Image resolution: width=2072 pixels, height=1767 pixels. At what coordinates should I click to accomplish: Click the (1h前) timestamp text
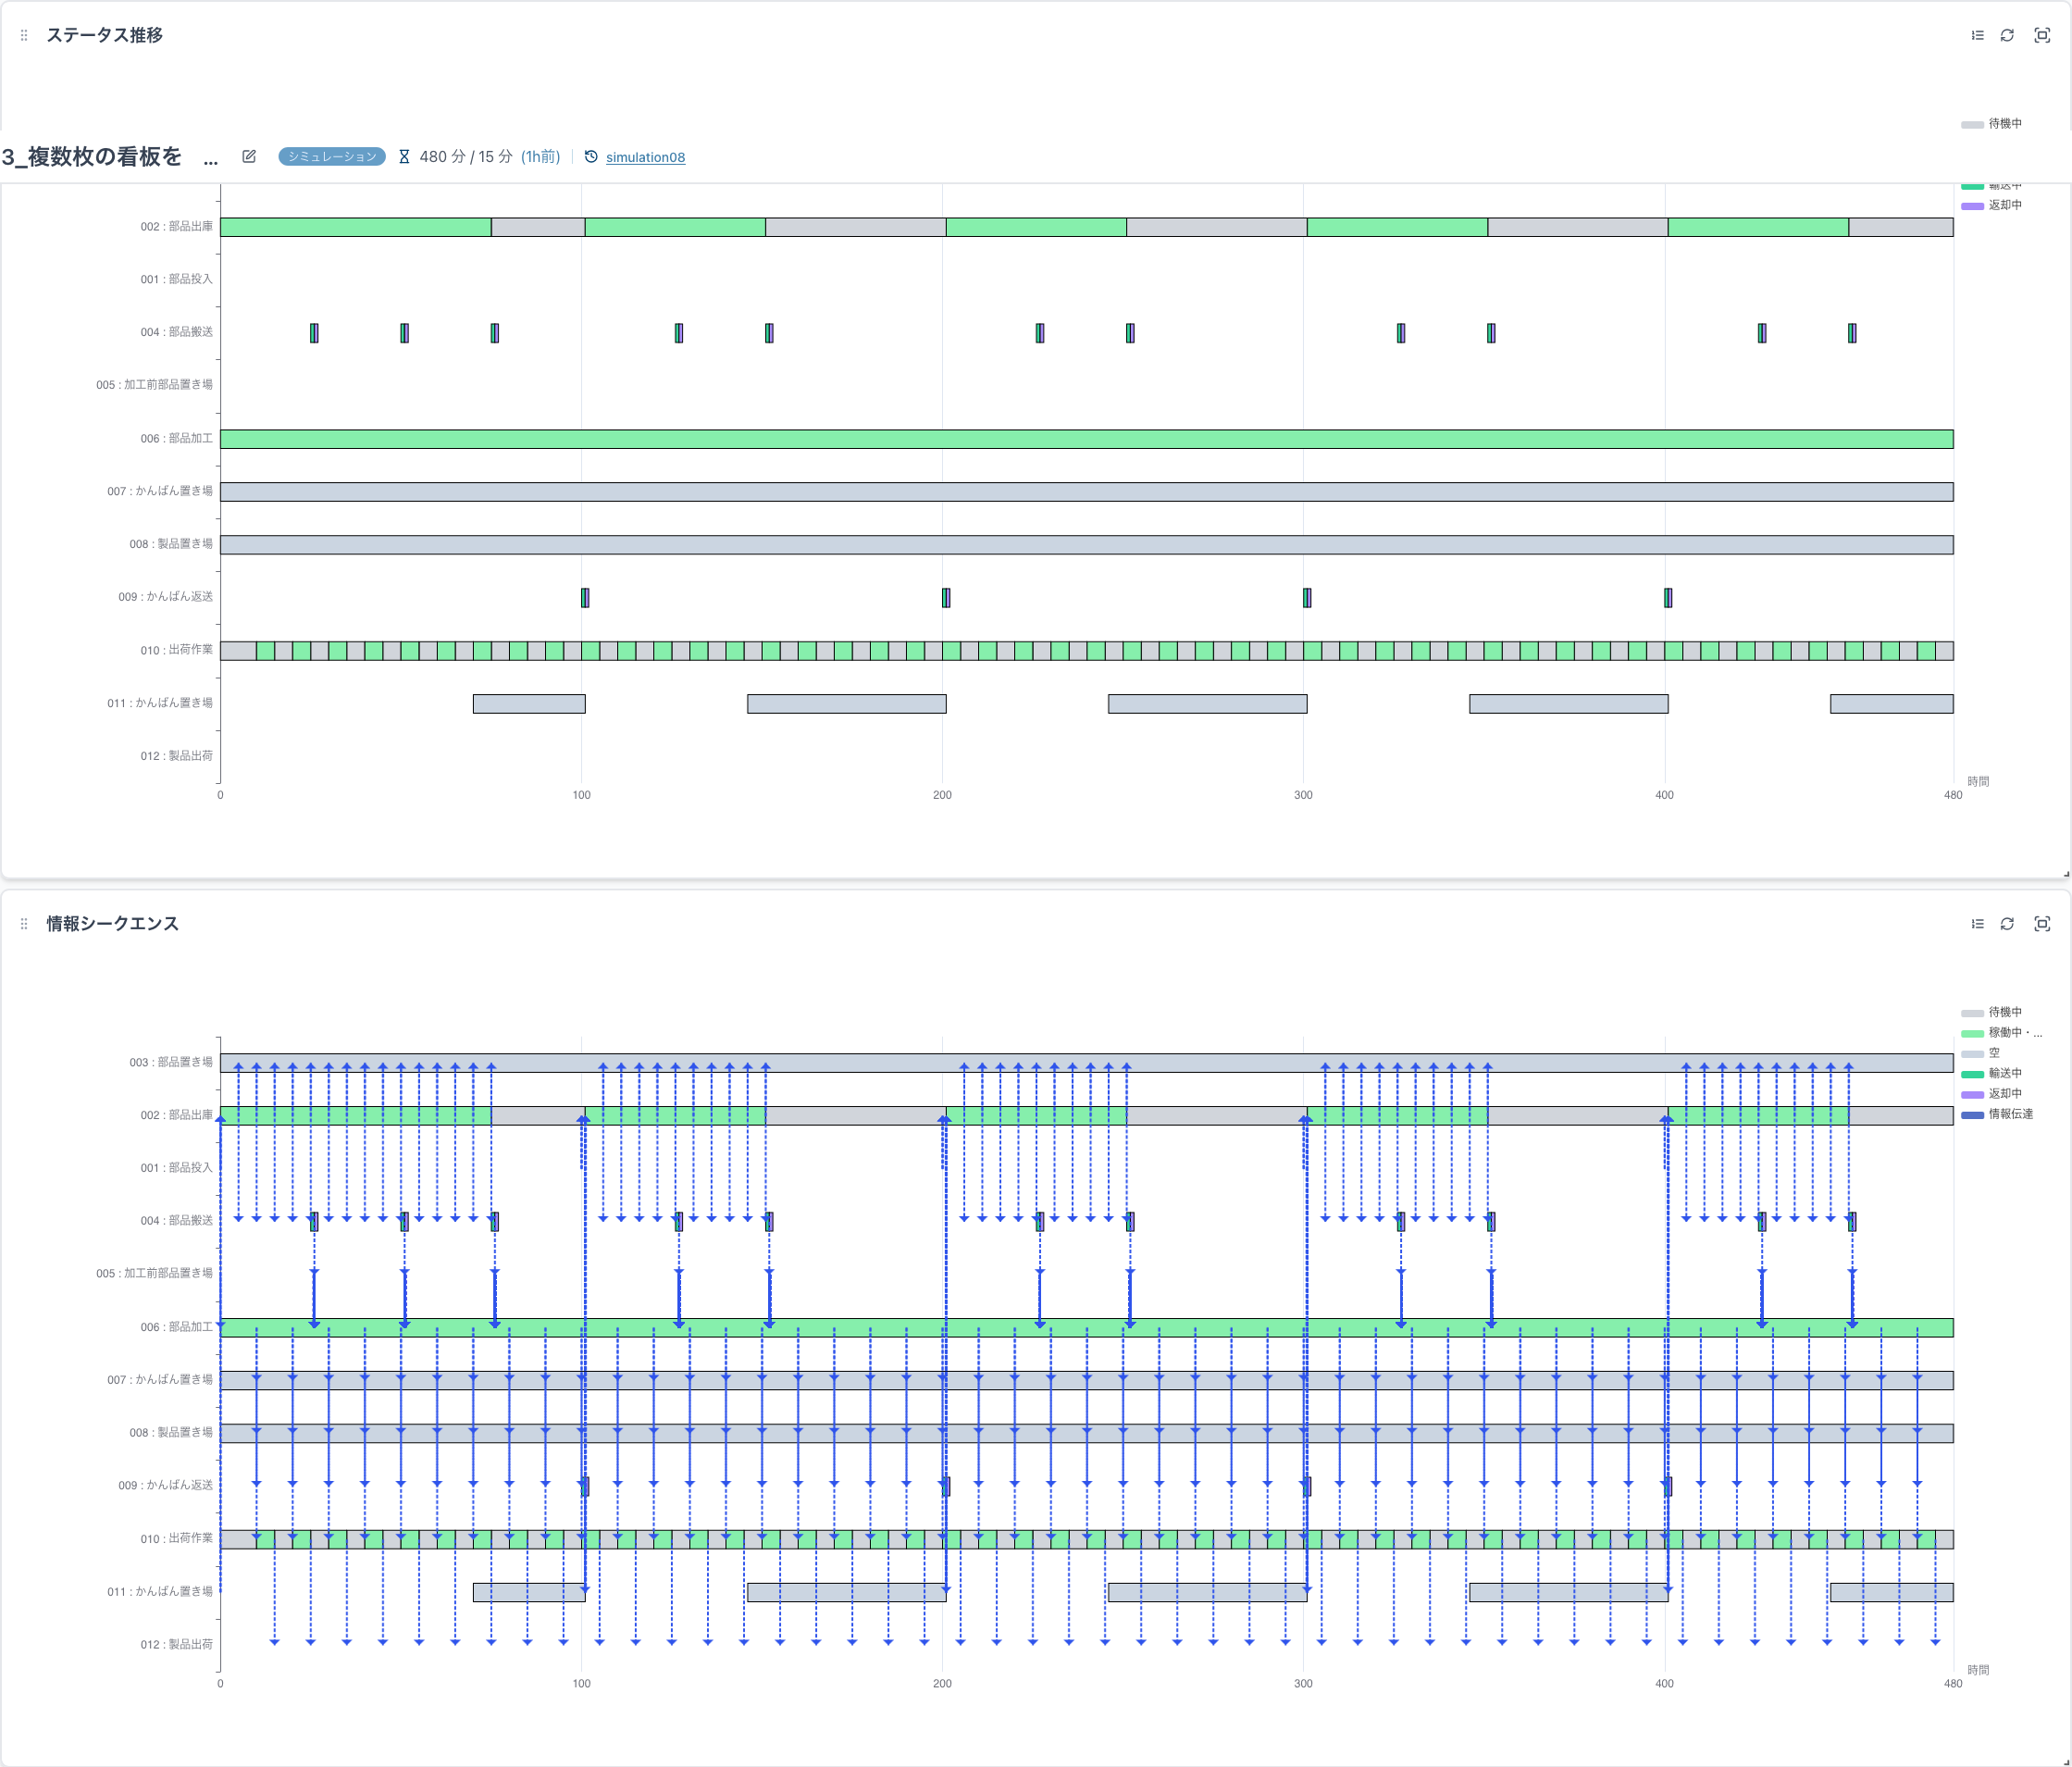click(x=540, y=156)
